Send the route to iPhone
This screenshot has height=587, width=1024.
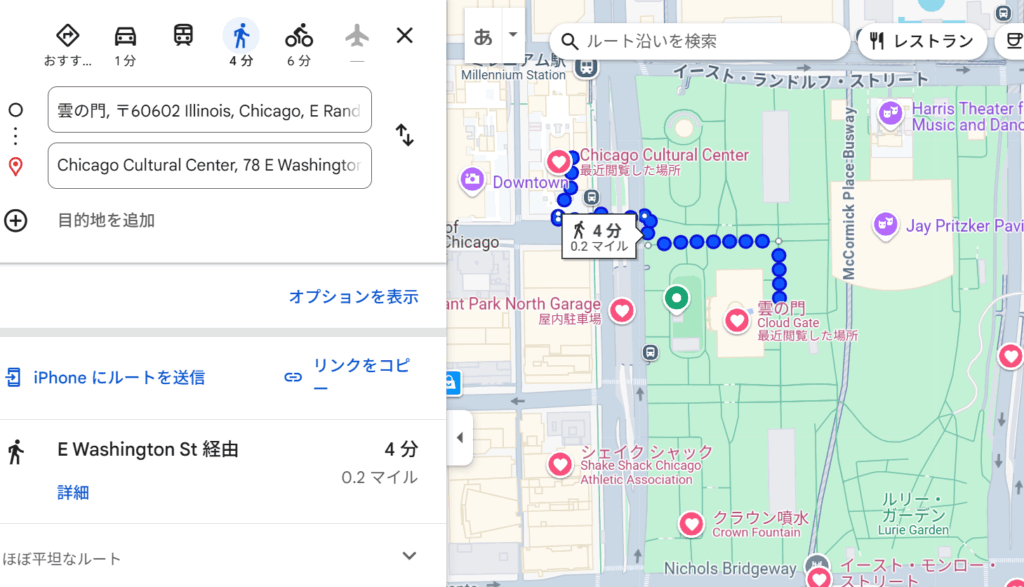pyautogui.click(x=105, y=377)
